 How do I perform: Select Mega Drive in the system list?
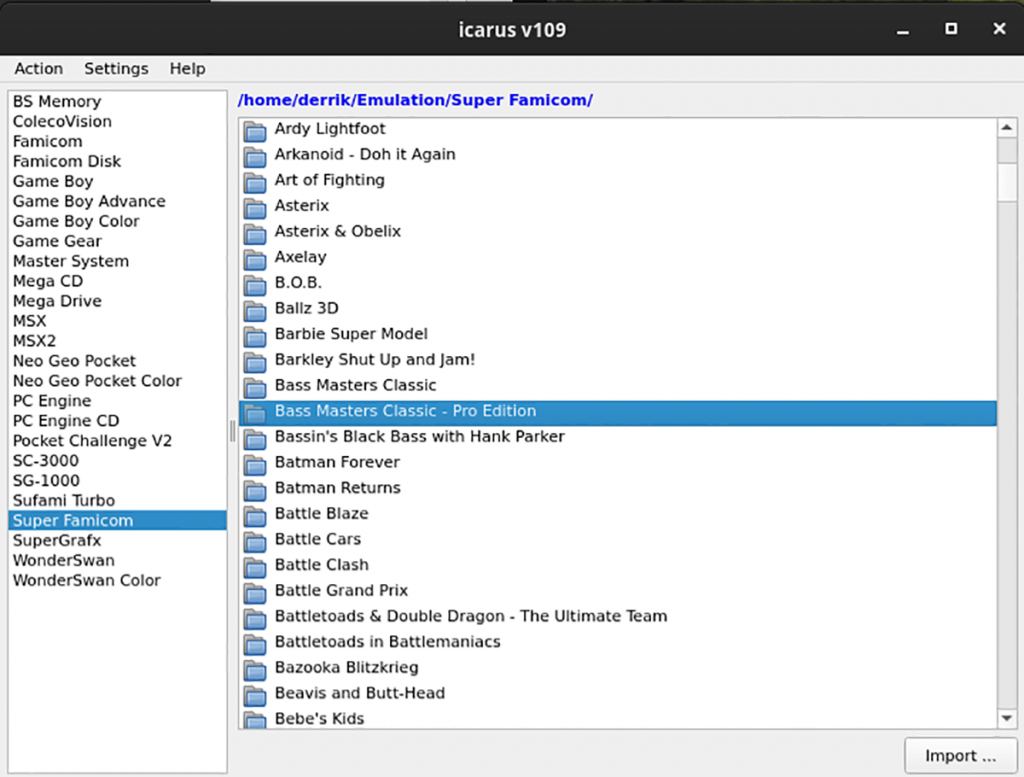click(x=56, y=301)
